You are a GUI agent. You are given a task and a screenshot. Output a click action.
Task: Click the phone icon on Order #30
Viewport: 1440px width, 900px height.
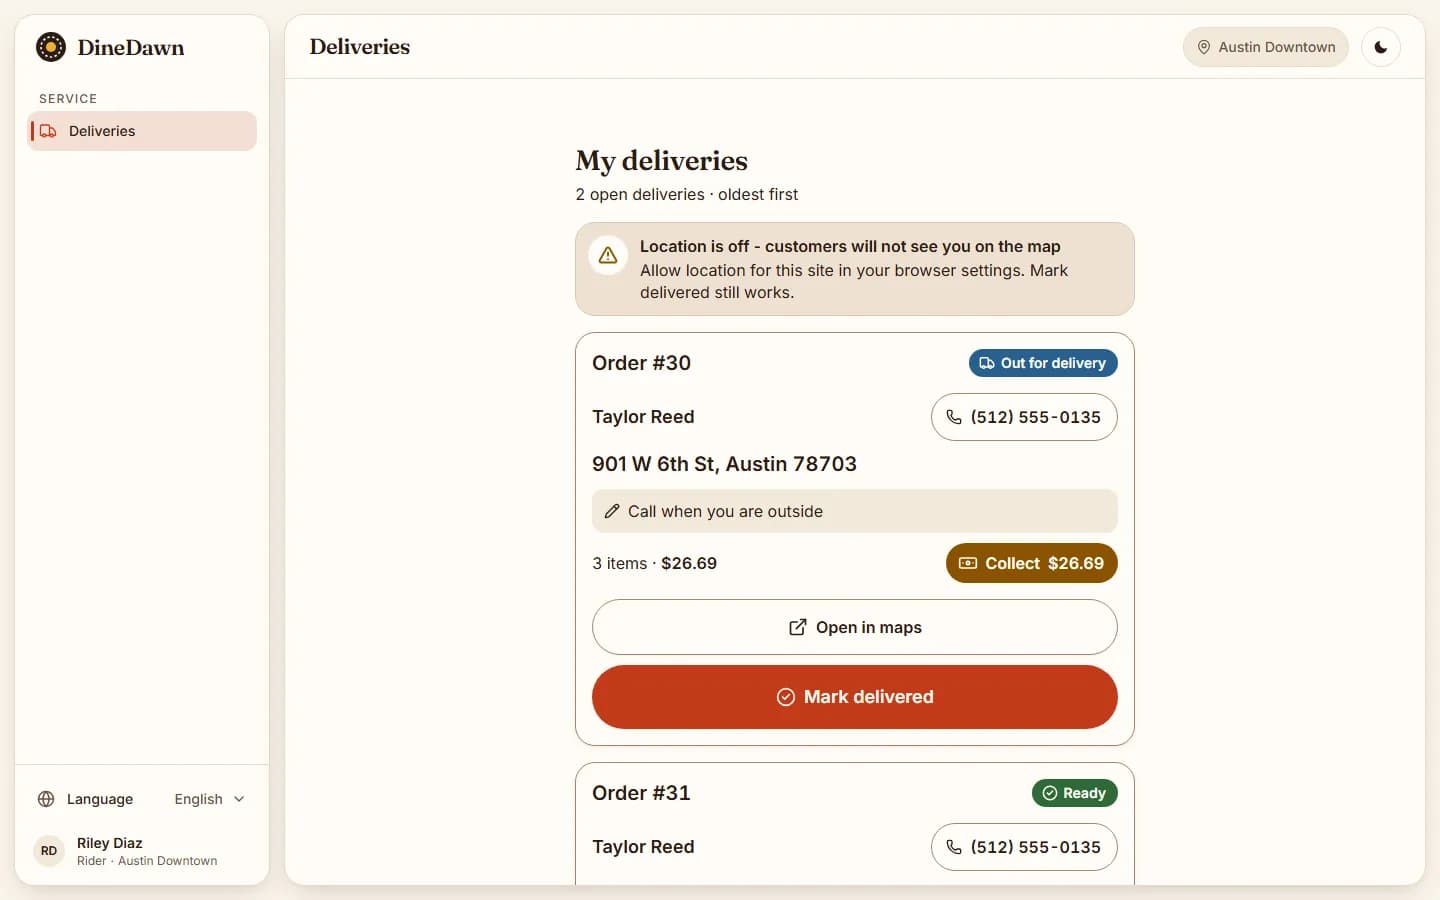[x=954, y=417]
